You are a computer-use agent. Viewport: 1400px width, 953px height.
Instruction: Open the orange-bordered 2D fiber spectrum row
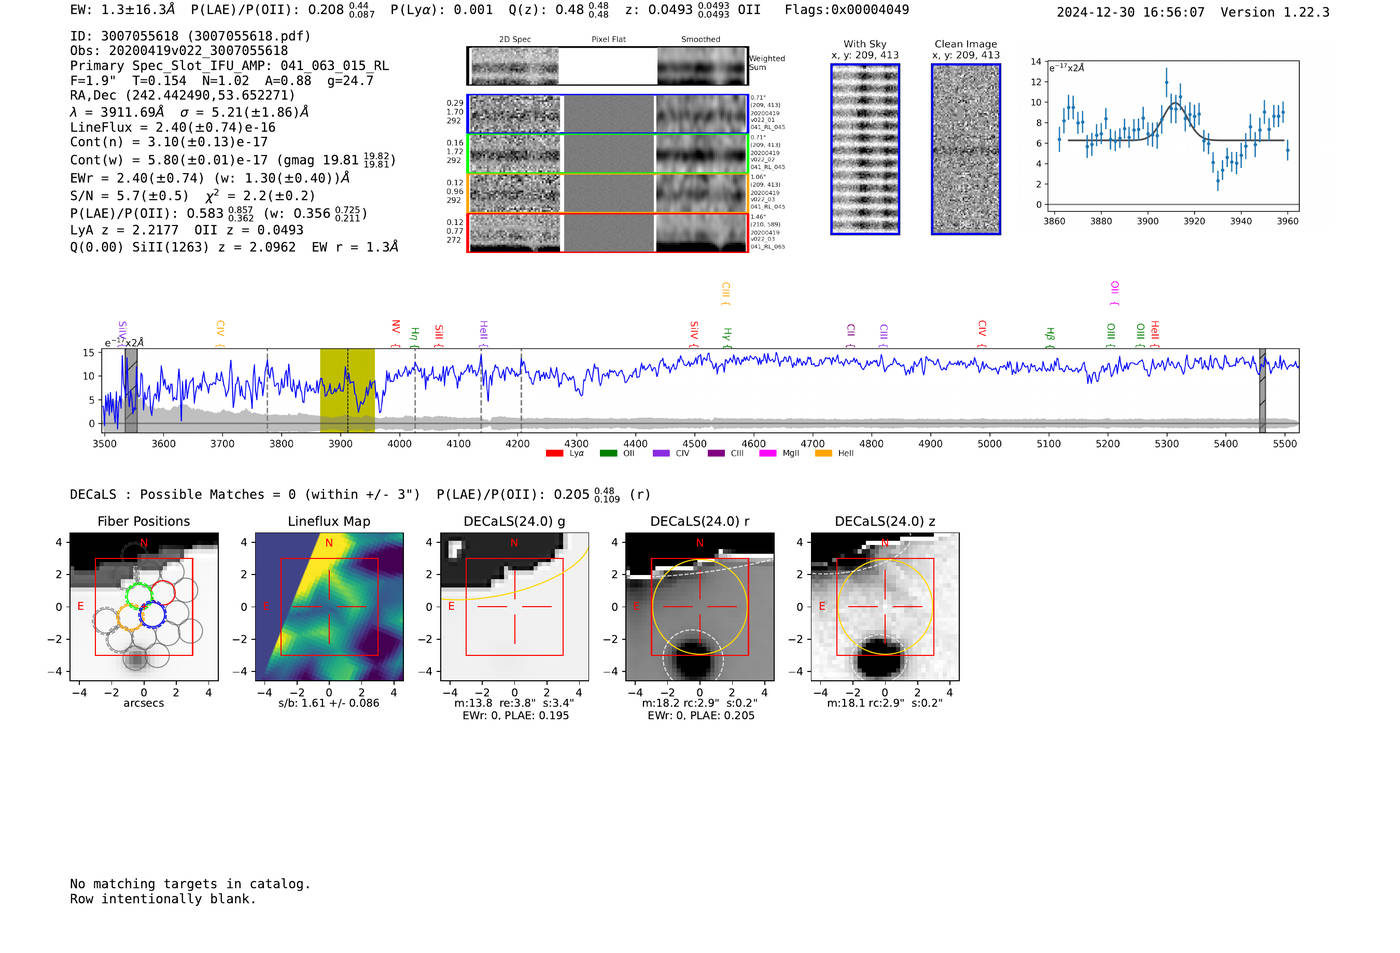(x=608, y=193)
